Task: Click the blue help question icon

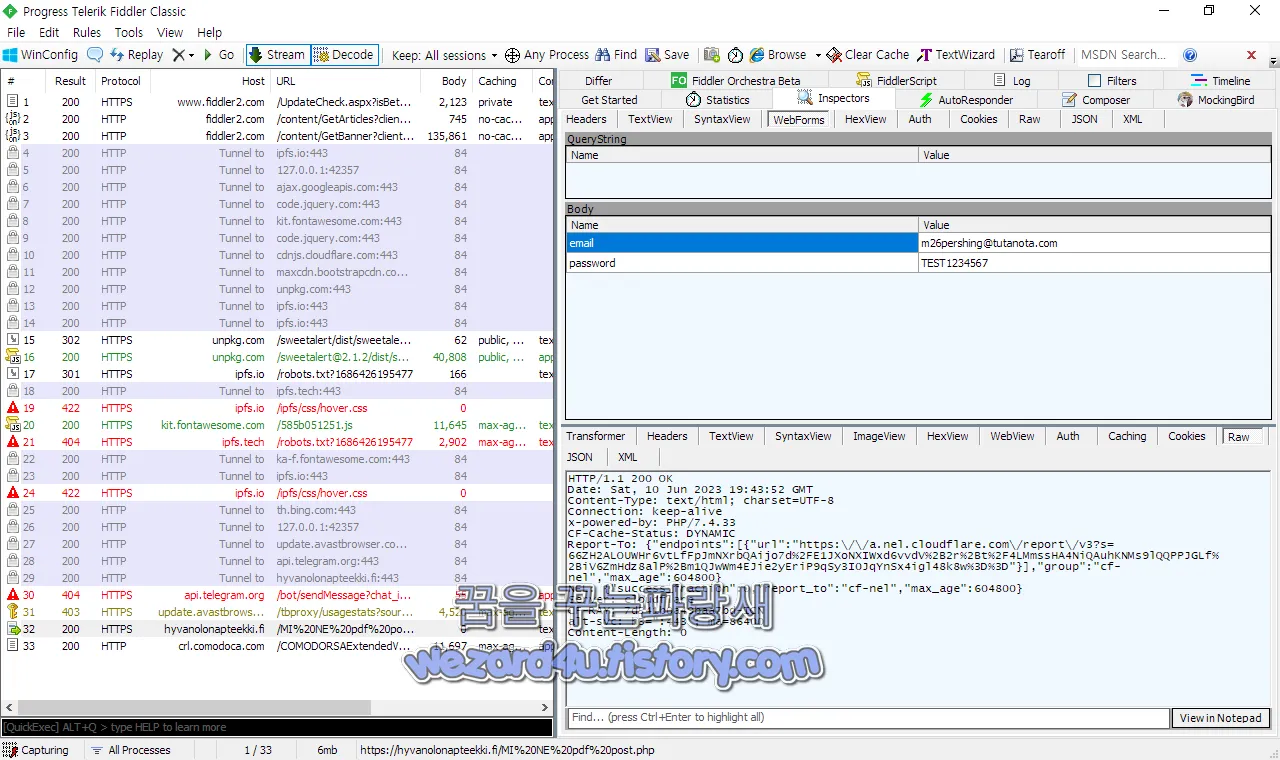Action: point(1190,55)
